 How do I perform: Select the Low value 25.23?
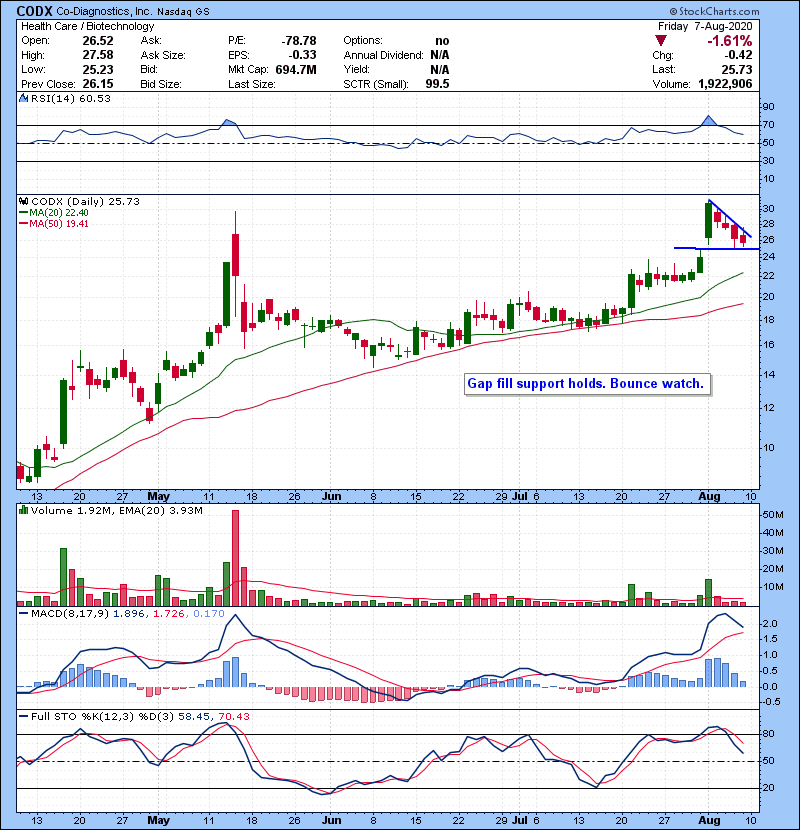click(98, 69)
